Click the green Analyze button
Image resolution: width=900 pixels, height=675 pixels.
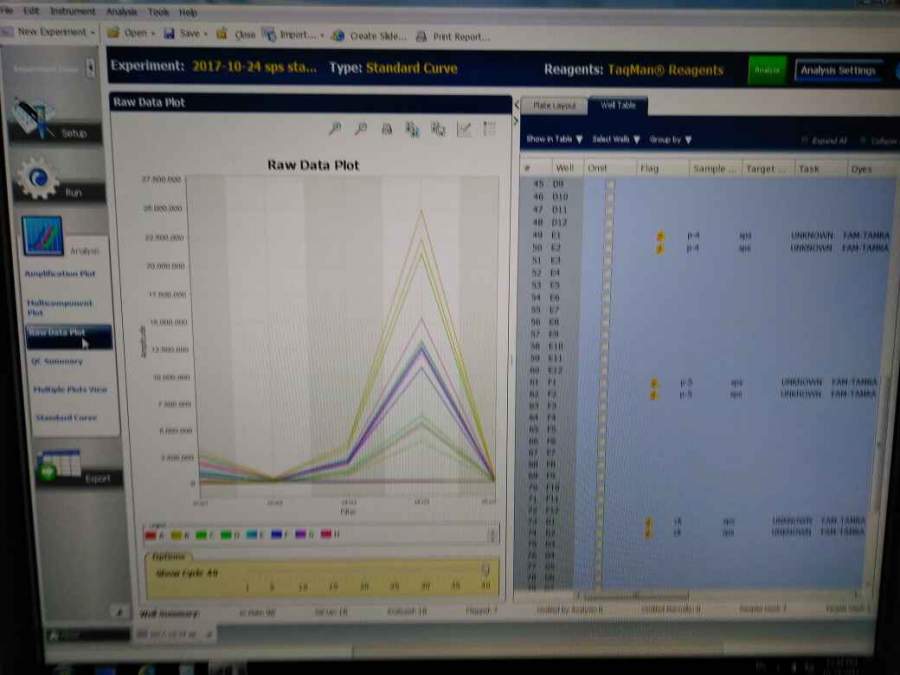click(x=767, y=70)
